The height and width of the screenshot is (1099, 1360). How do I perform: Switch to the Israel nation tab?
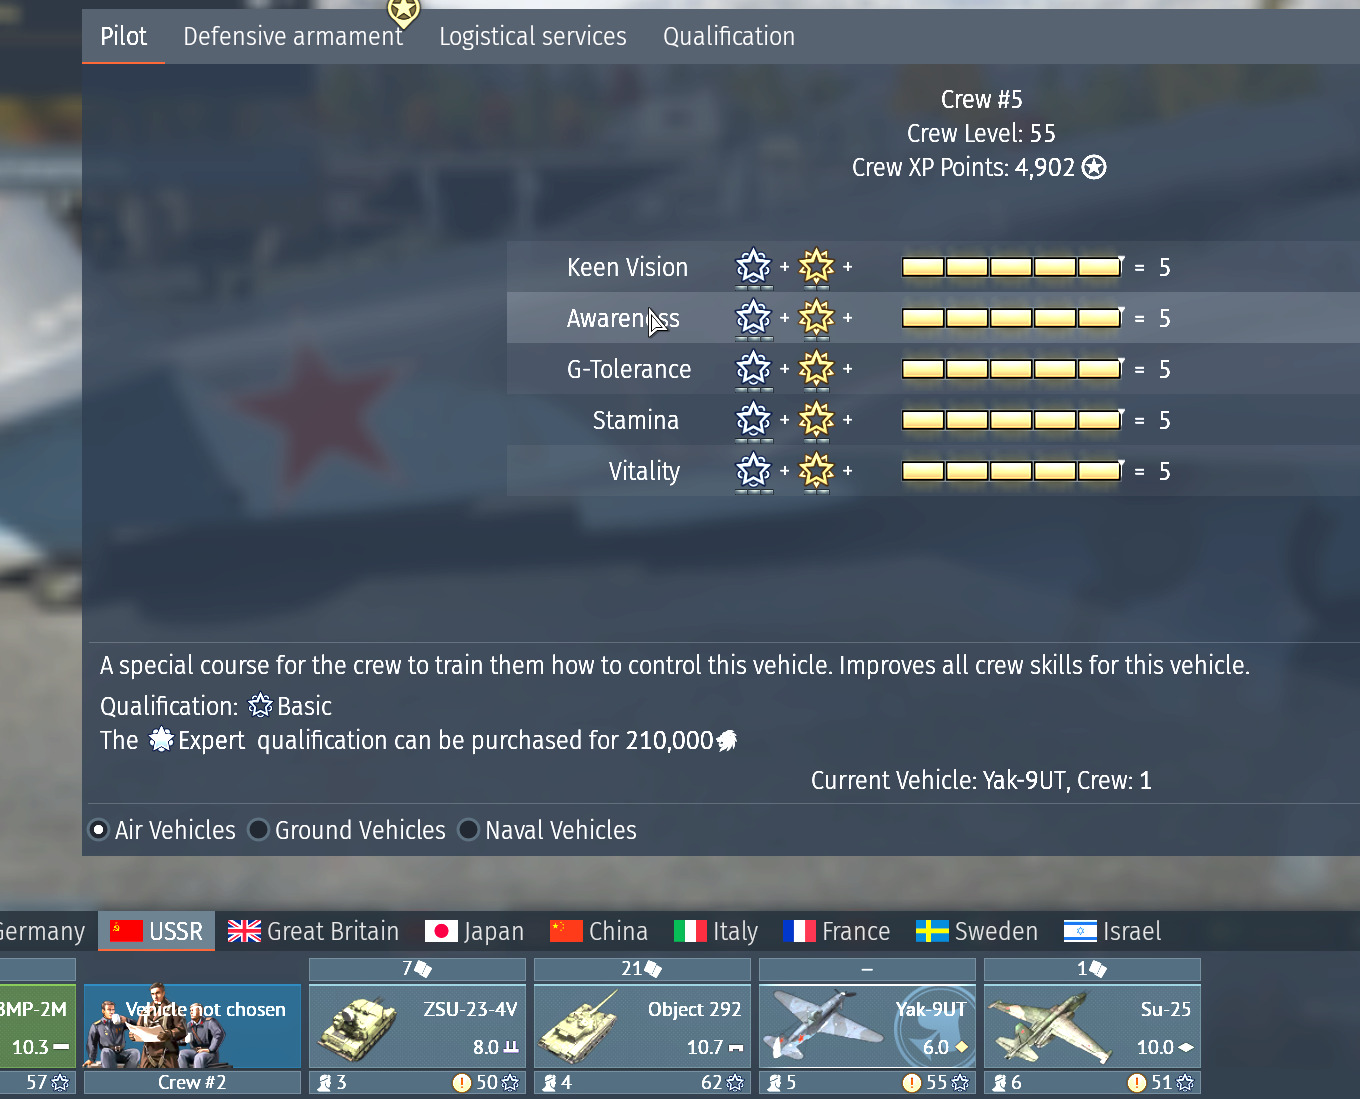point(1112,931)
